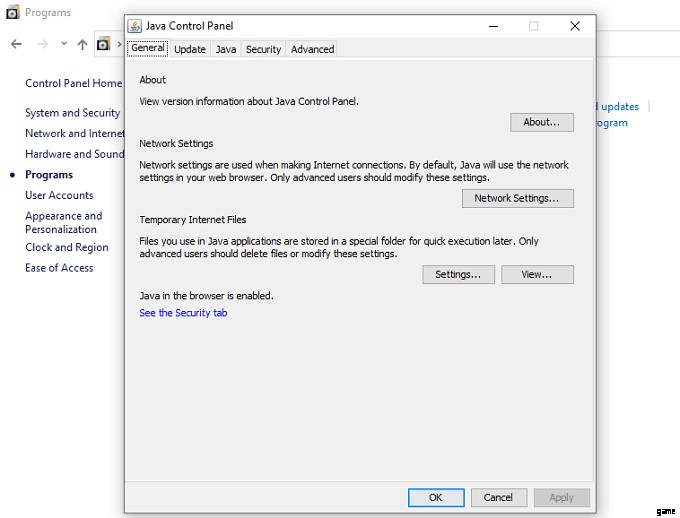The width and height of the screenshot is (680, 518).
Task: Click the Control Panel icon in address bar
Action: (x=103, y=44)
